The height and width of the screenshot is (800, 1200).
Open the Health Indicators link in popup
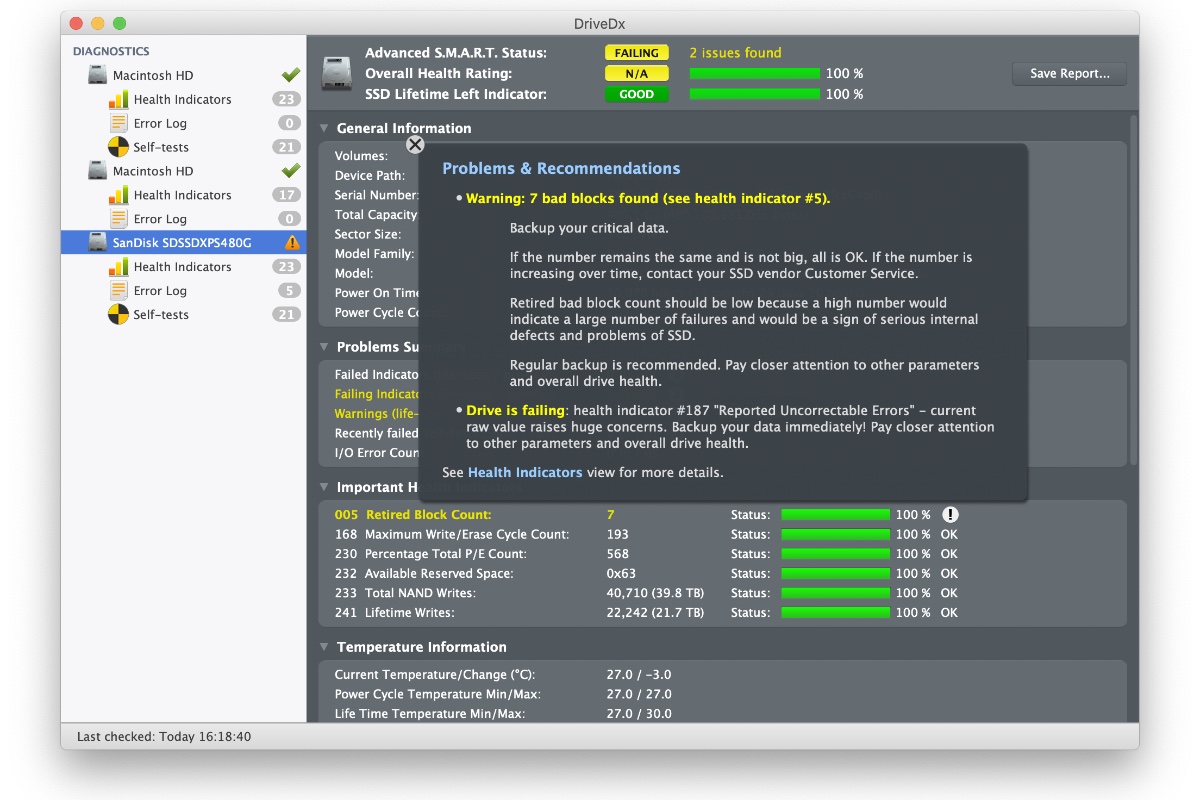pyautogui.click(x=525, y=471)
